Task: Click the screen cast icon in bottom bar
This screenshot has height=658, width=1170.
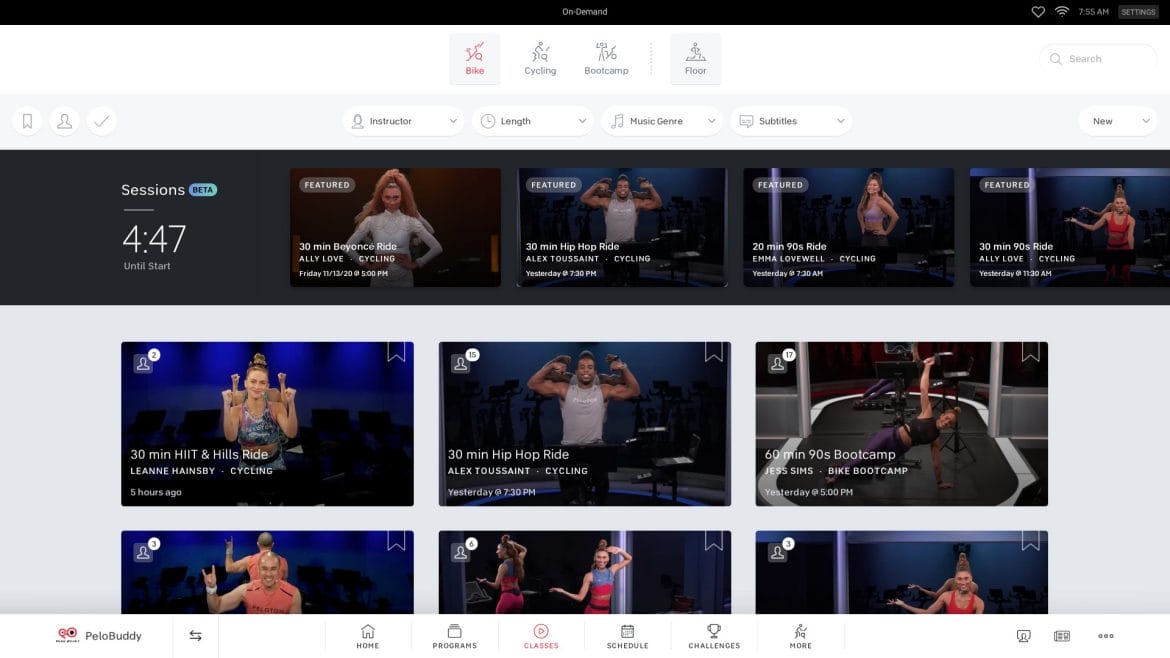Action: 1024,636
